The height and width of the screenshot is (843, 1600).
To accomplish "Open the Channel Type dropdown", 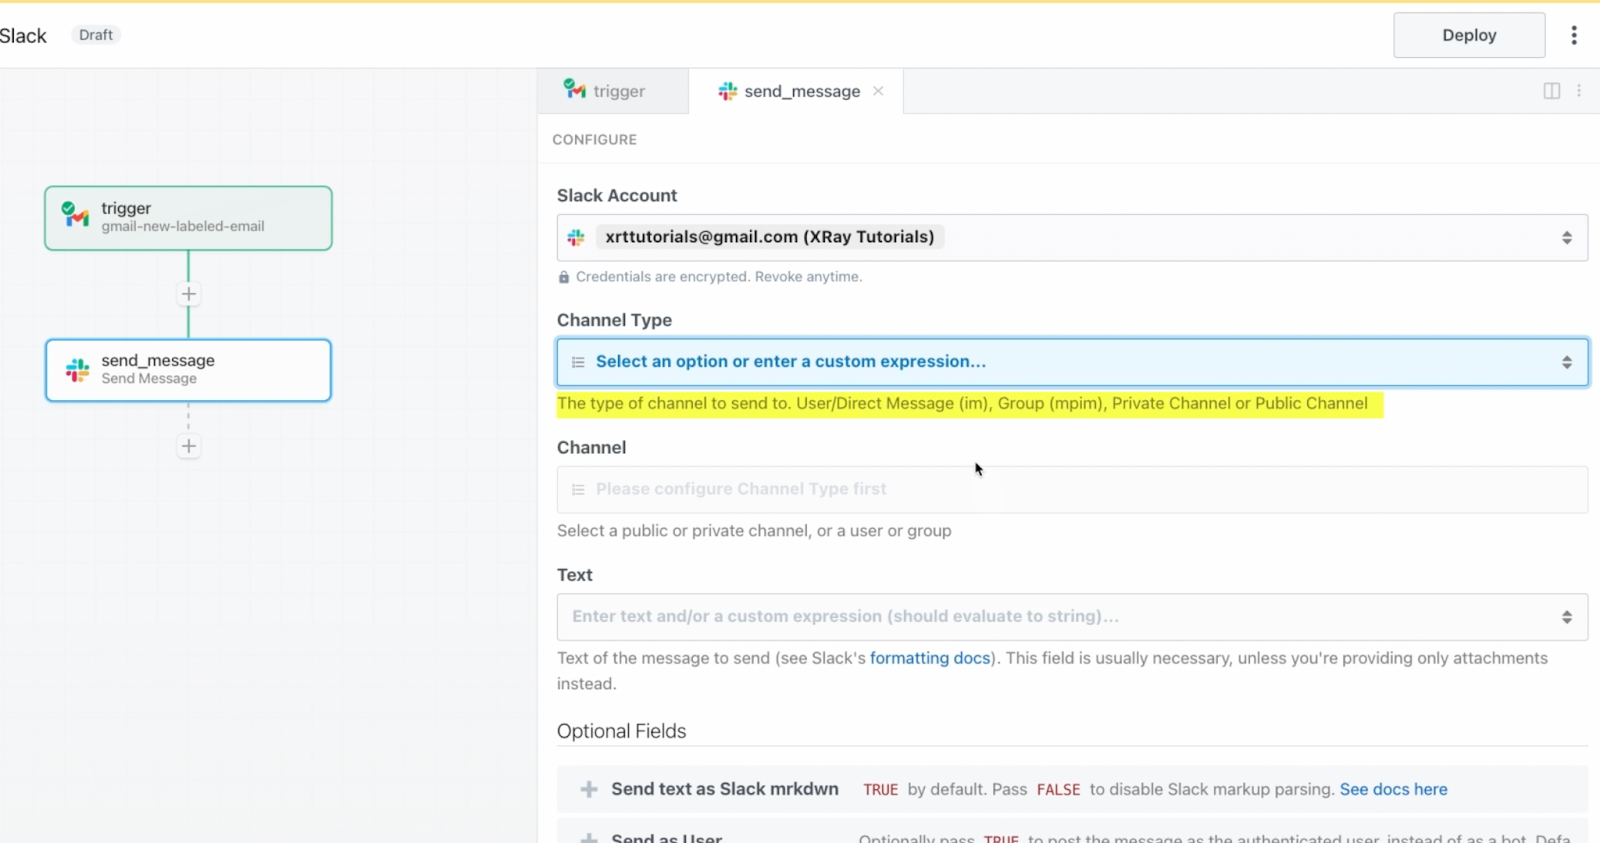I will (x=1072, y=362).
